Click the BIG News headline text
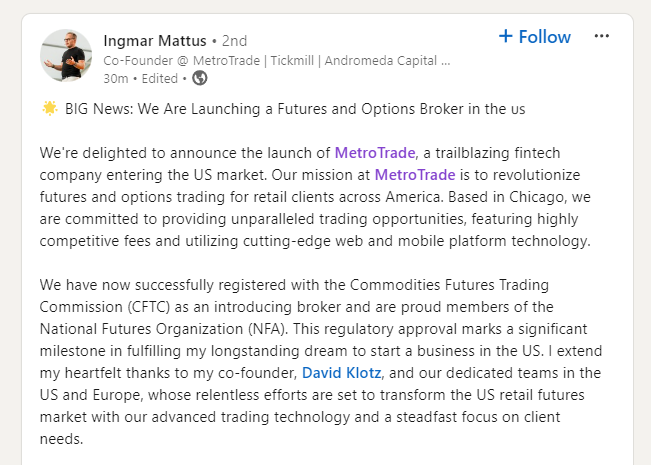The width and height of the screenshot is (651, 465). (x=295, y=108)
